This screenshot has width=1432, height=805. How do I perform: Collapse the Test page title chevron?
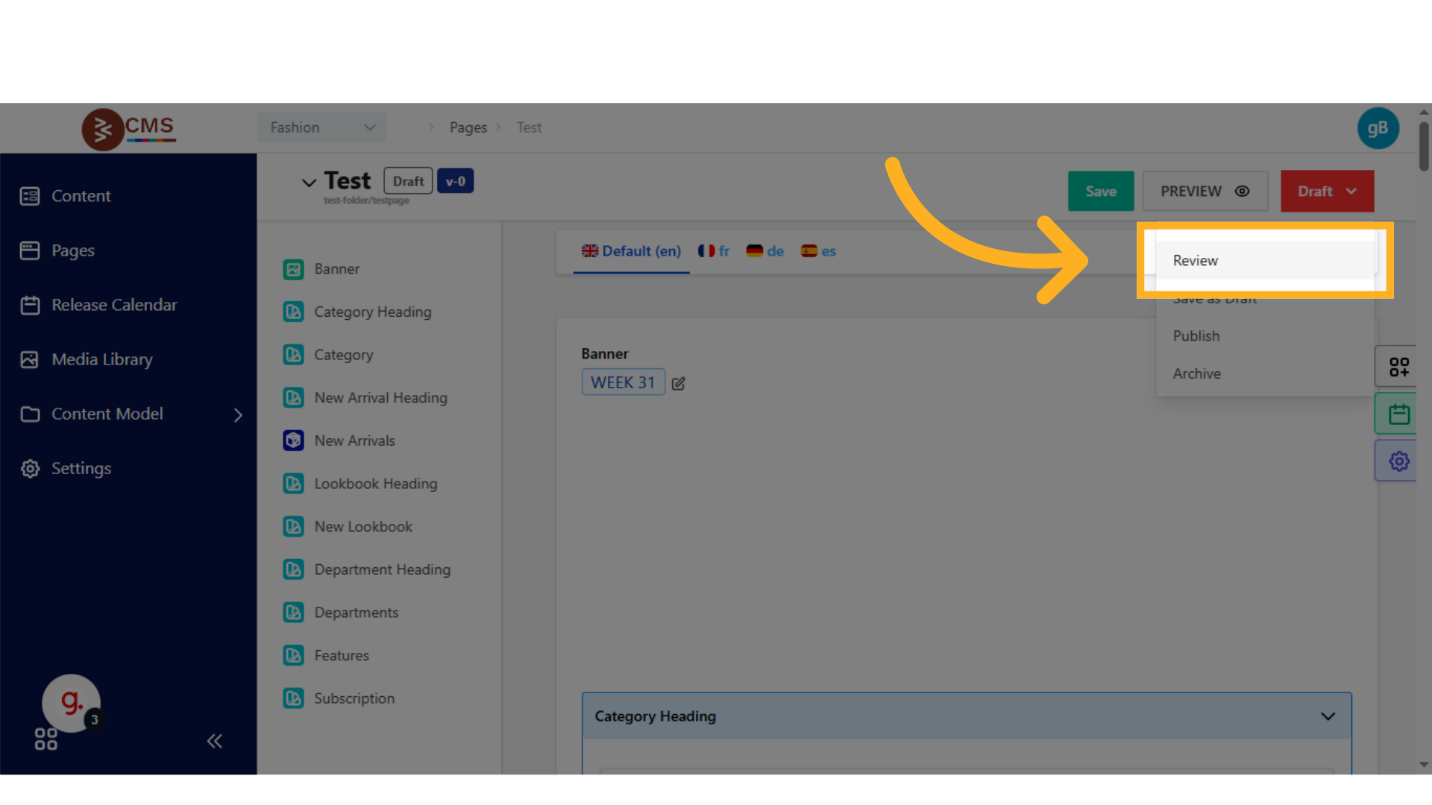tap(309, 182)
